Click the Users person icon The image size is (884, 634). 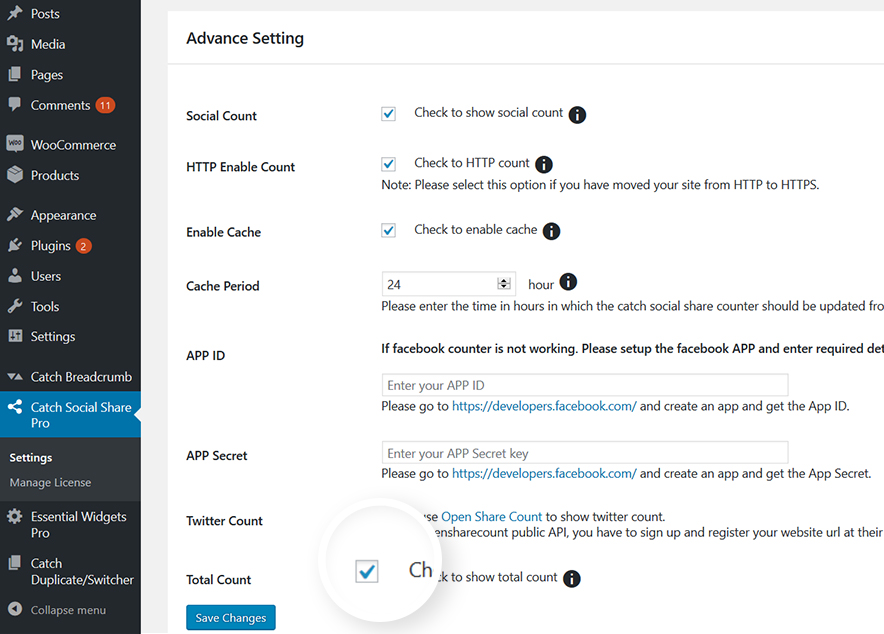click(x=15, y=276)
